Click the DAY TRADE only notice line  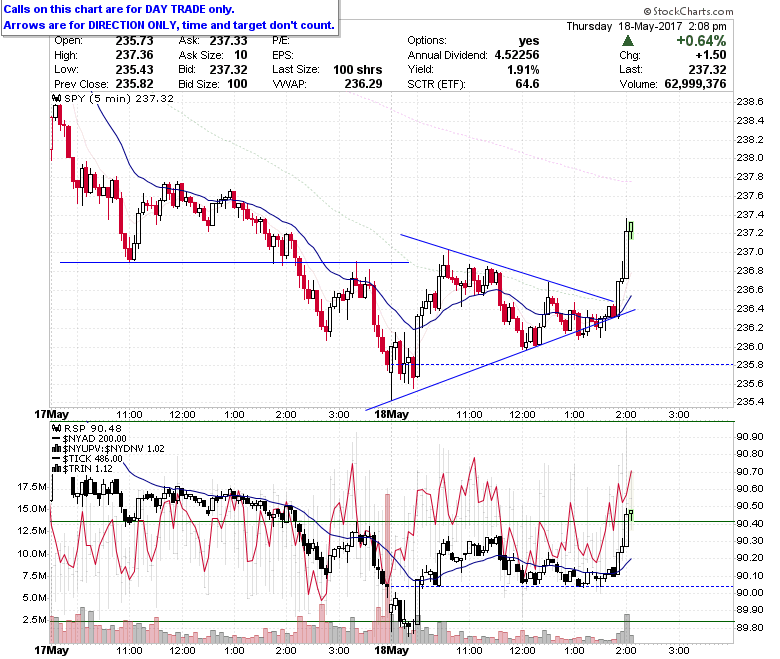119,9
